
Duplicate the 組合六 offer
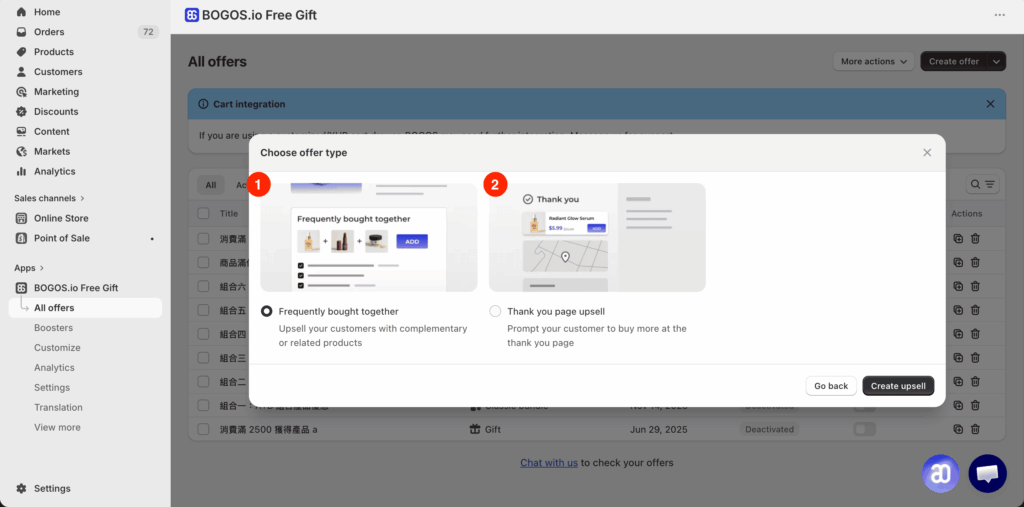tap(958, 286)
